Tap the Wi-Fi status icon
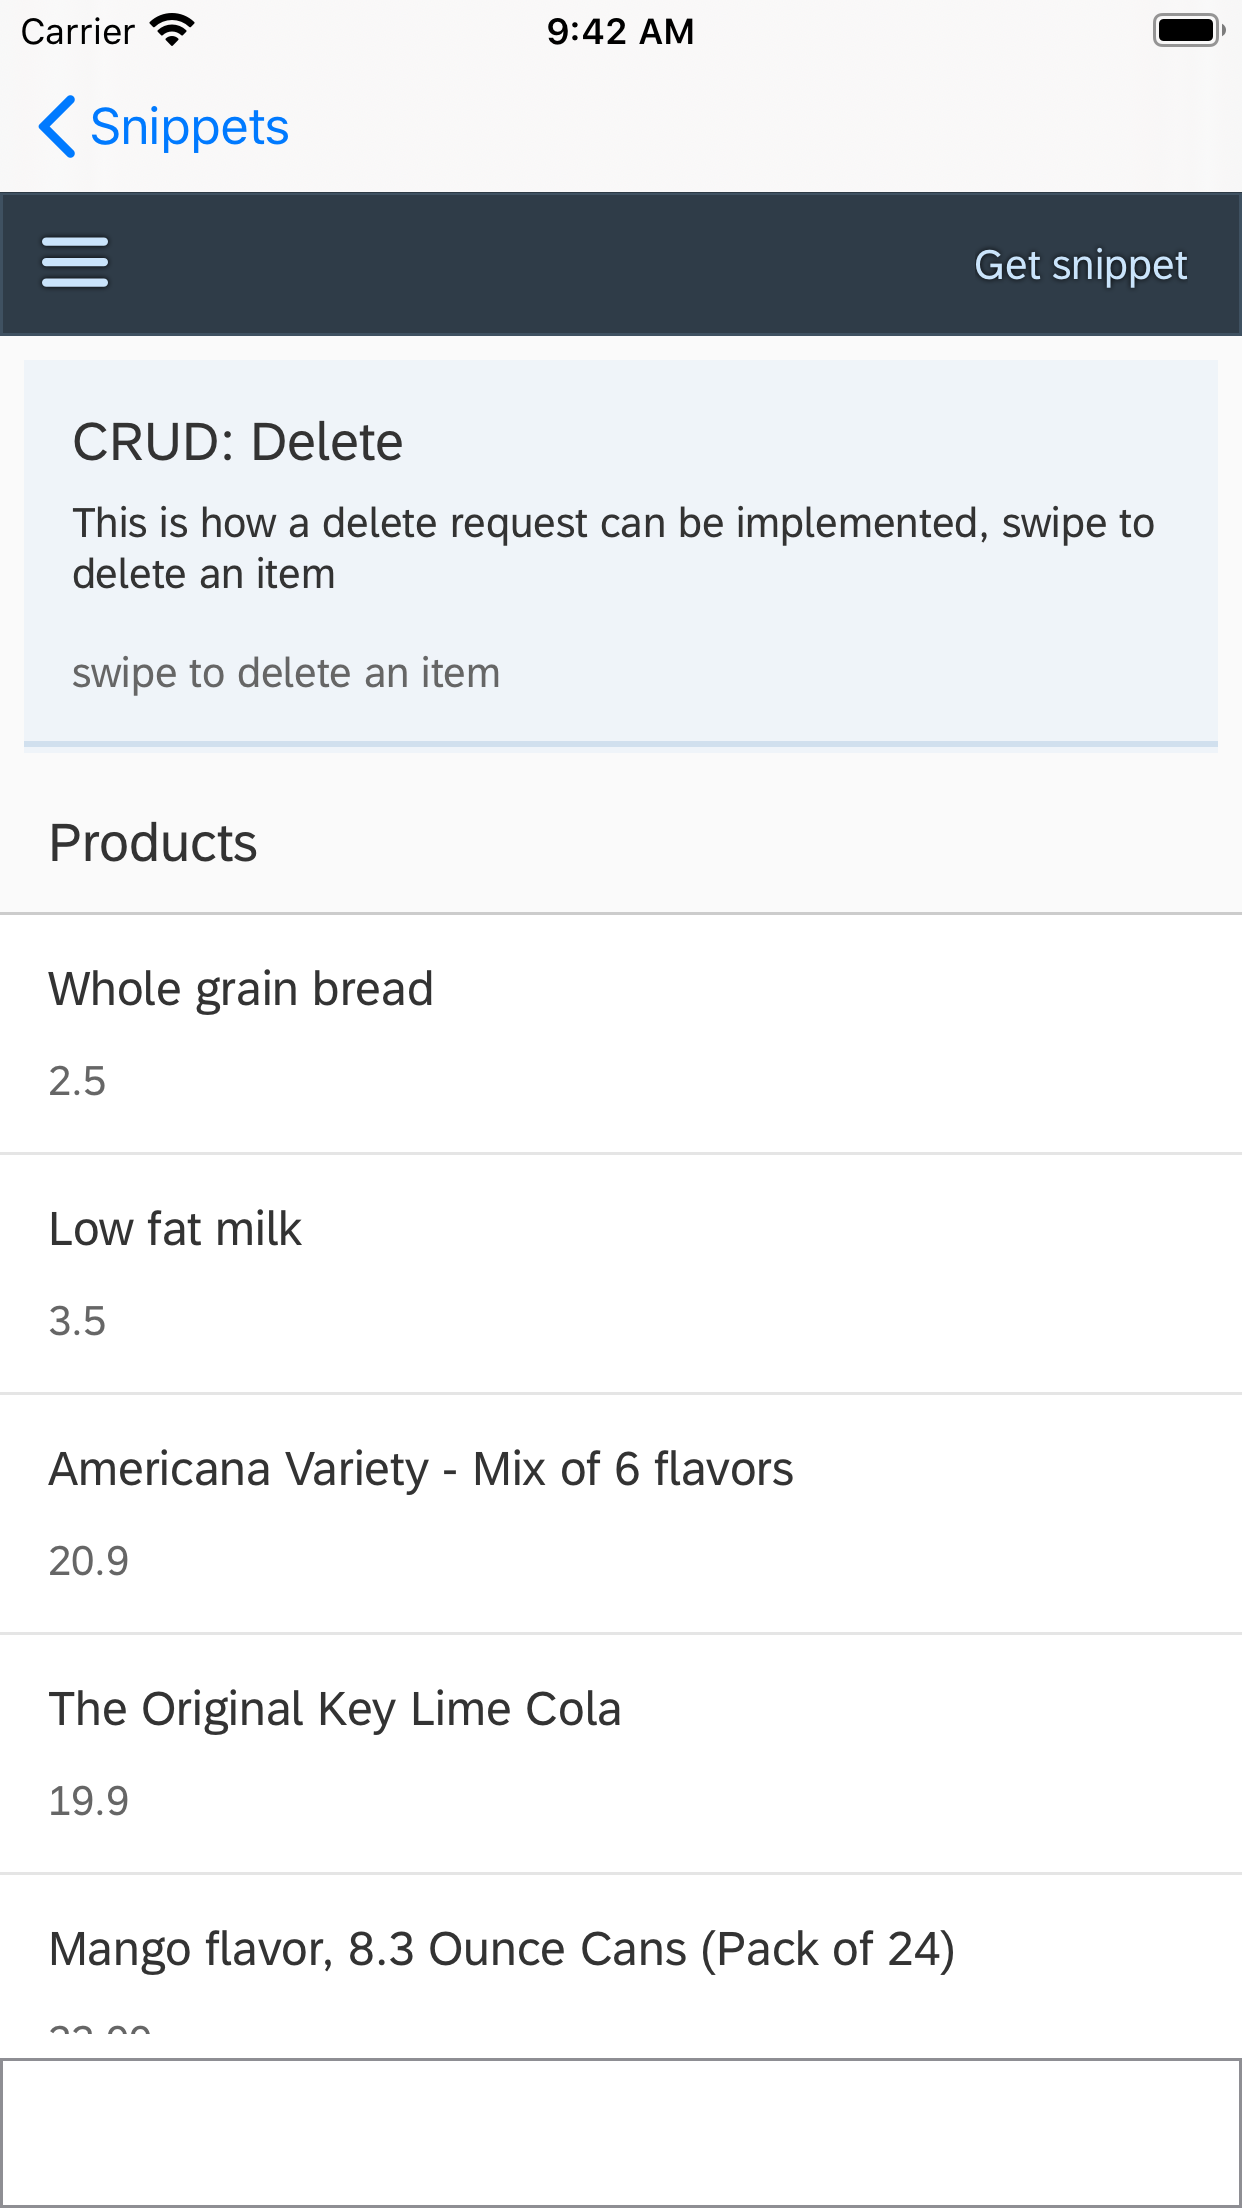Image resolution: width=1242 pixels, height=2208 pixels. [172, 31]
